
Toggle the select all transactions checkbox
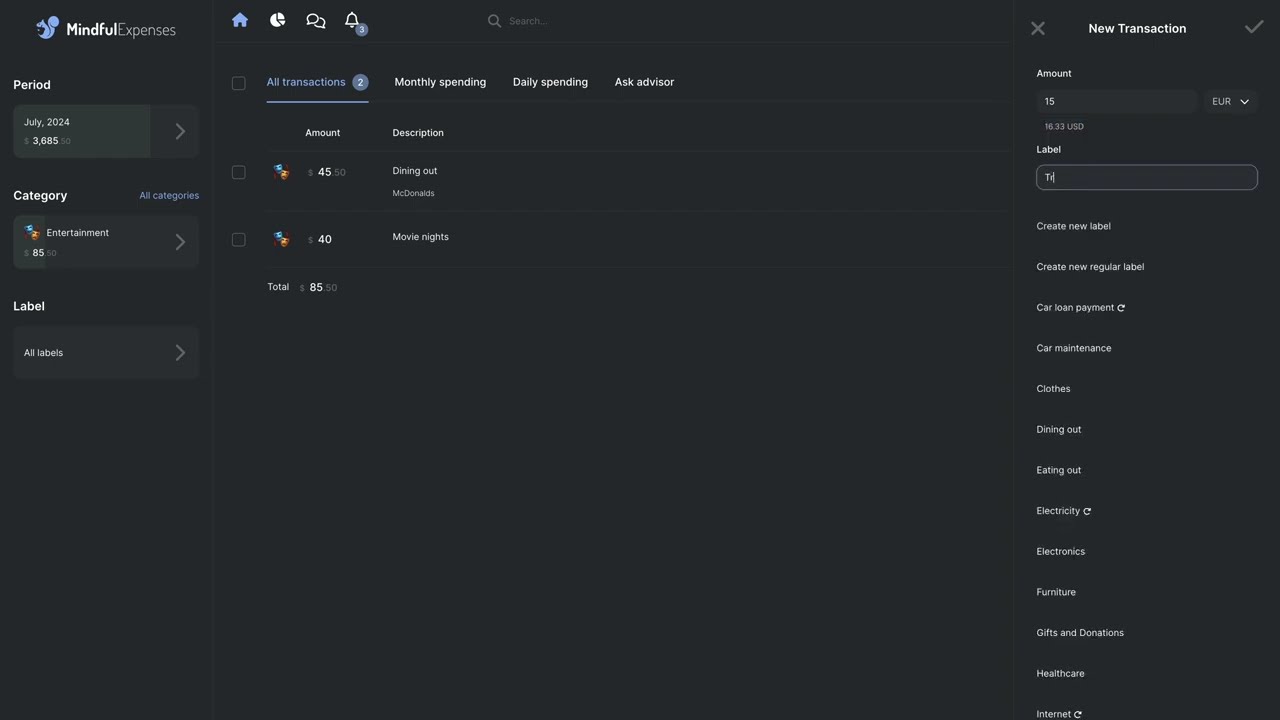pos(238,83)
